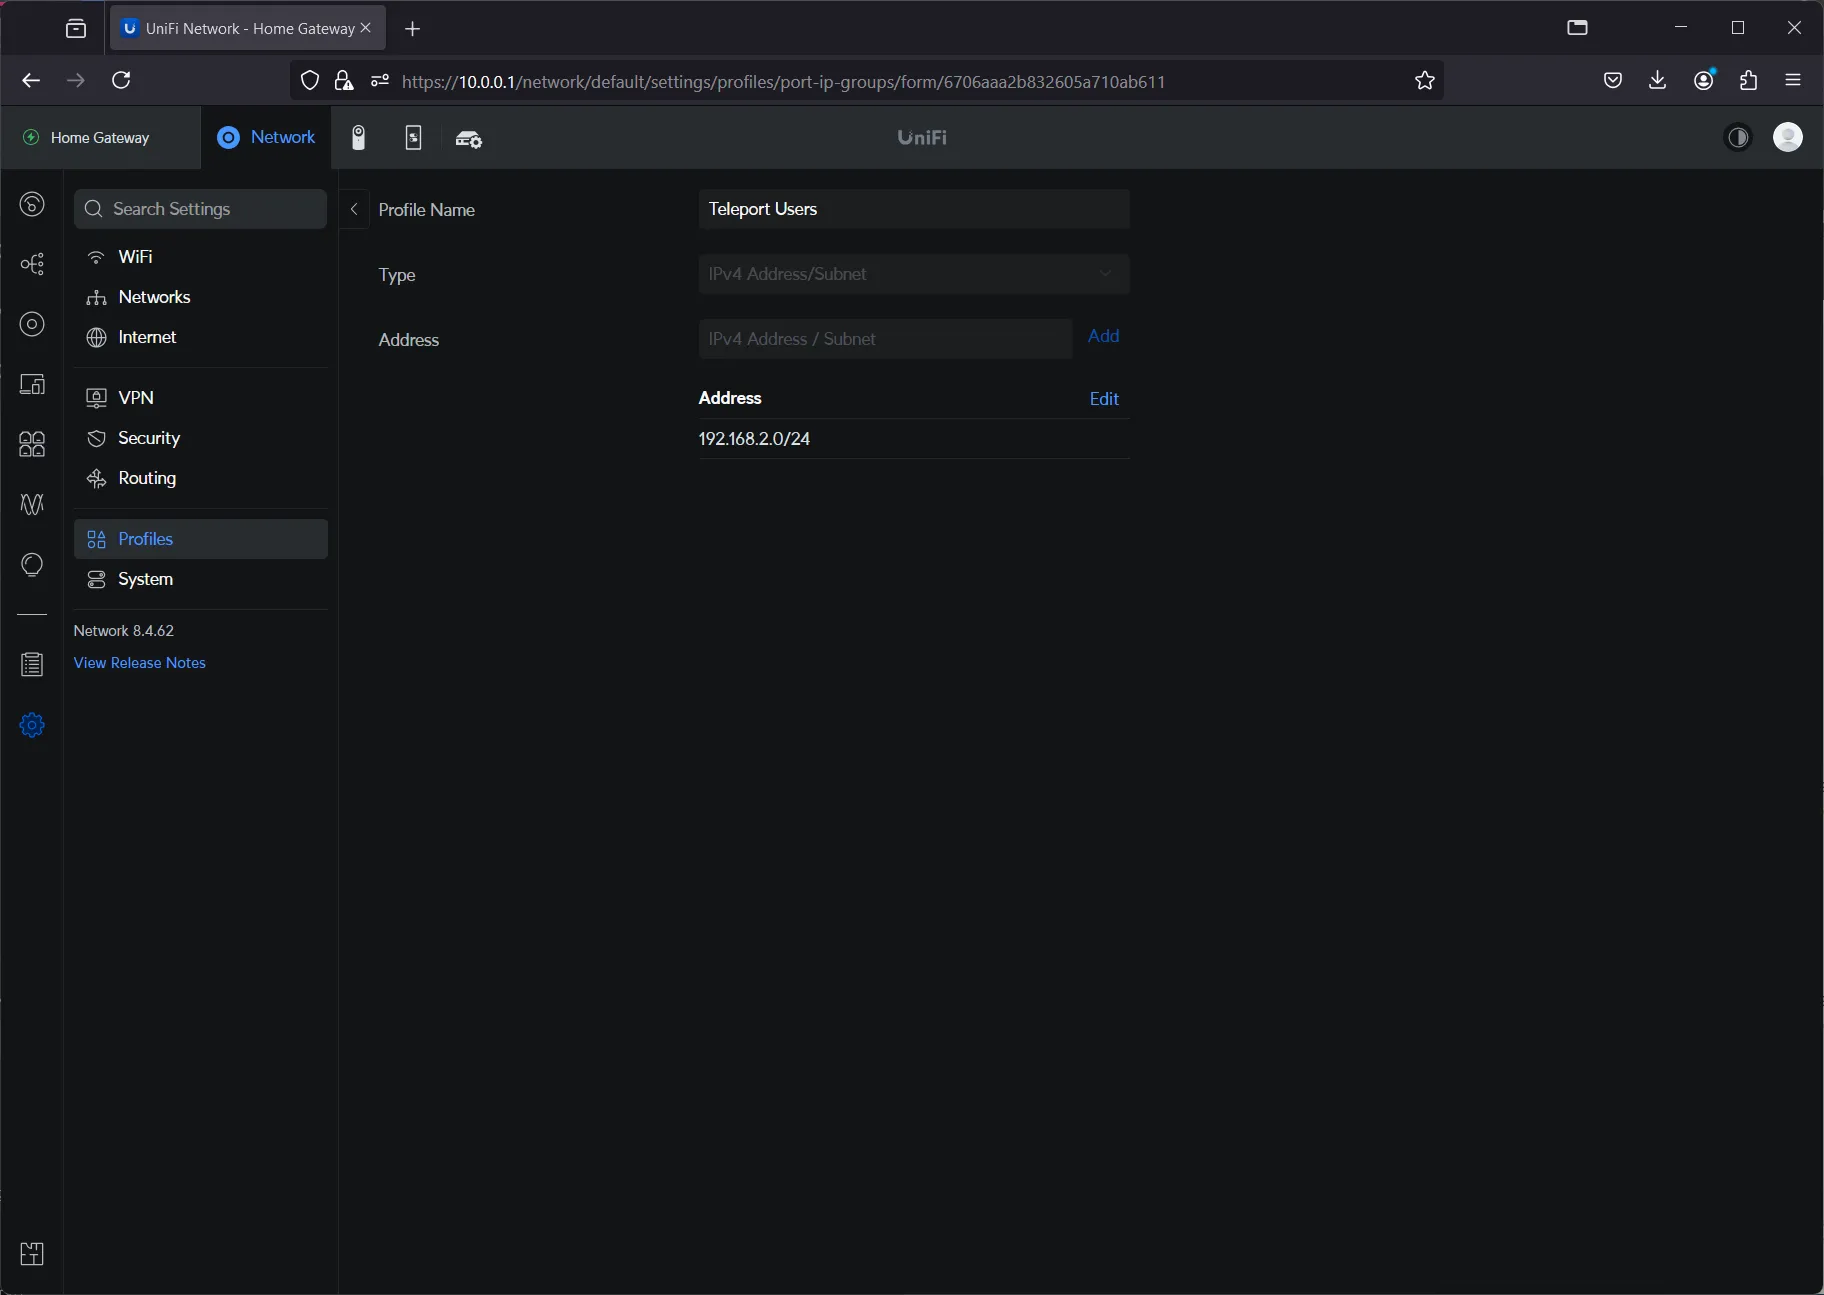Select the 192.168.2.0/24 address entry
This screenshot has height=1295, width=1824.
pos(914,439)
